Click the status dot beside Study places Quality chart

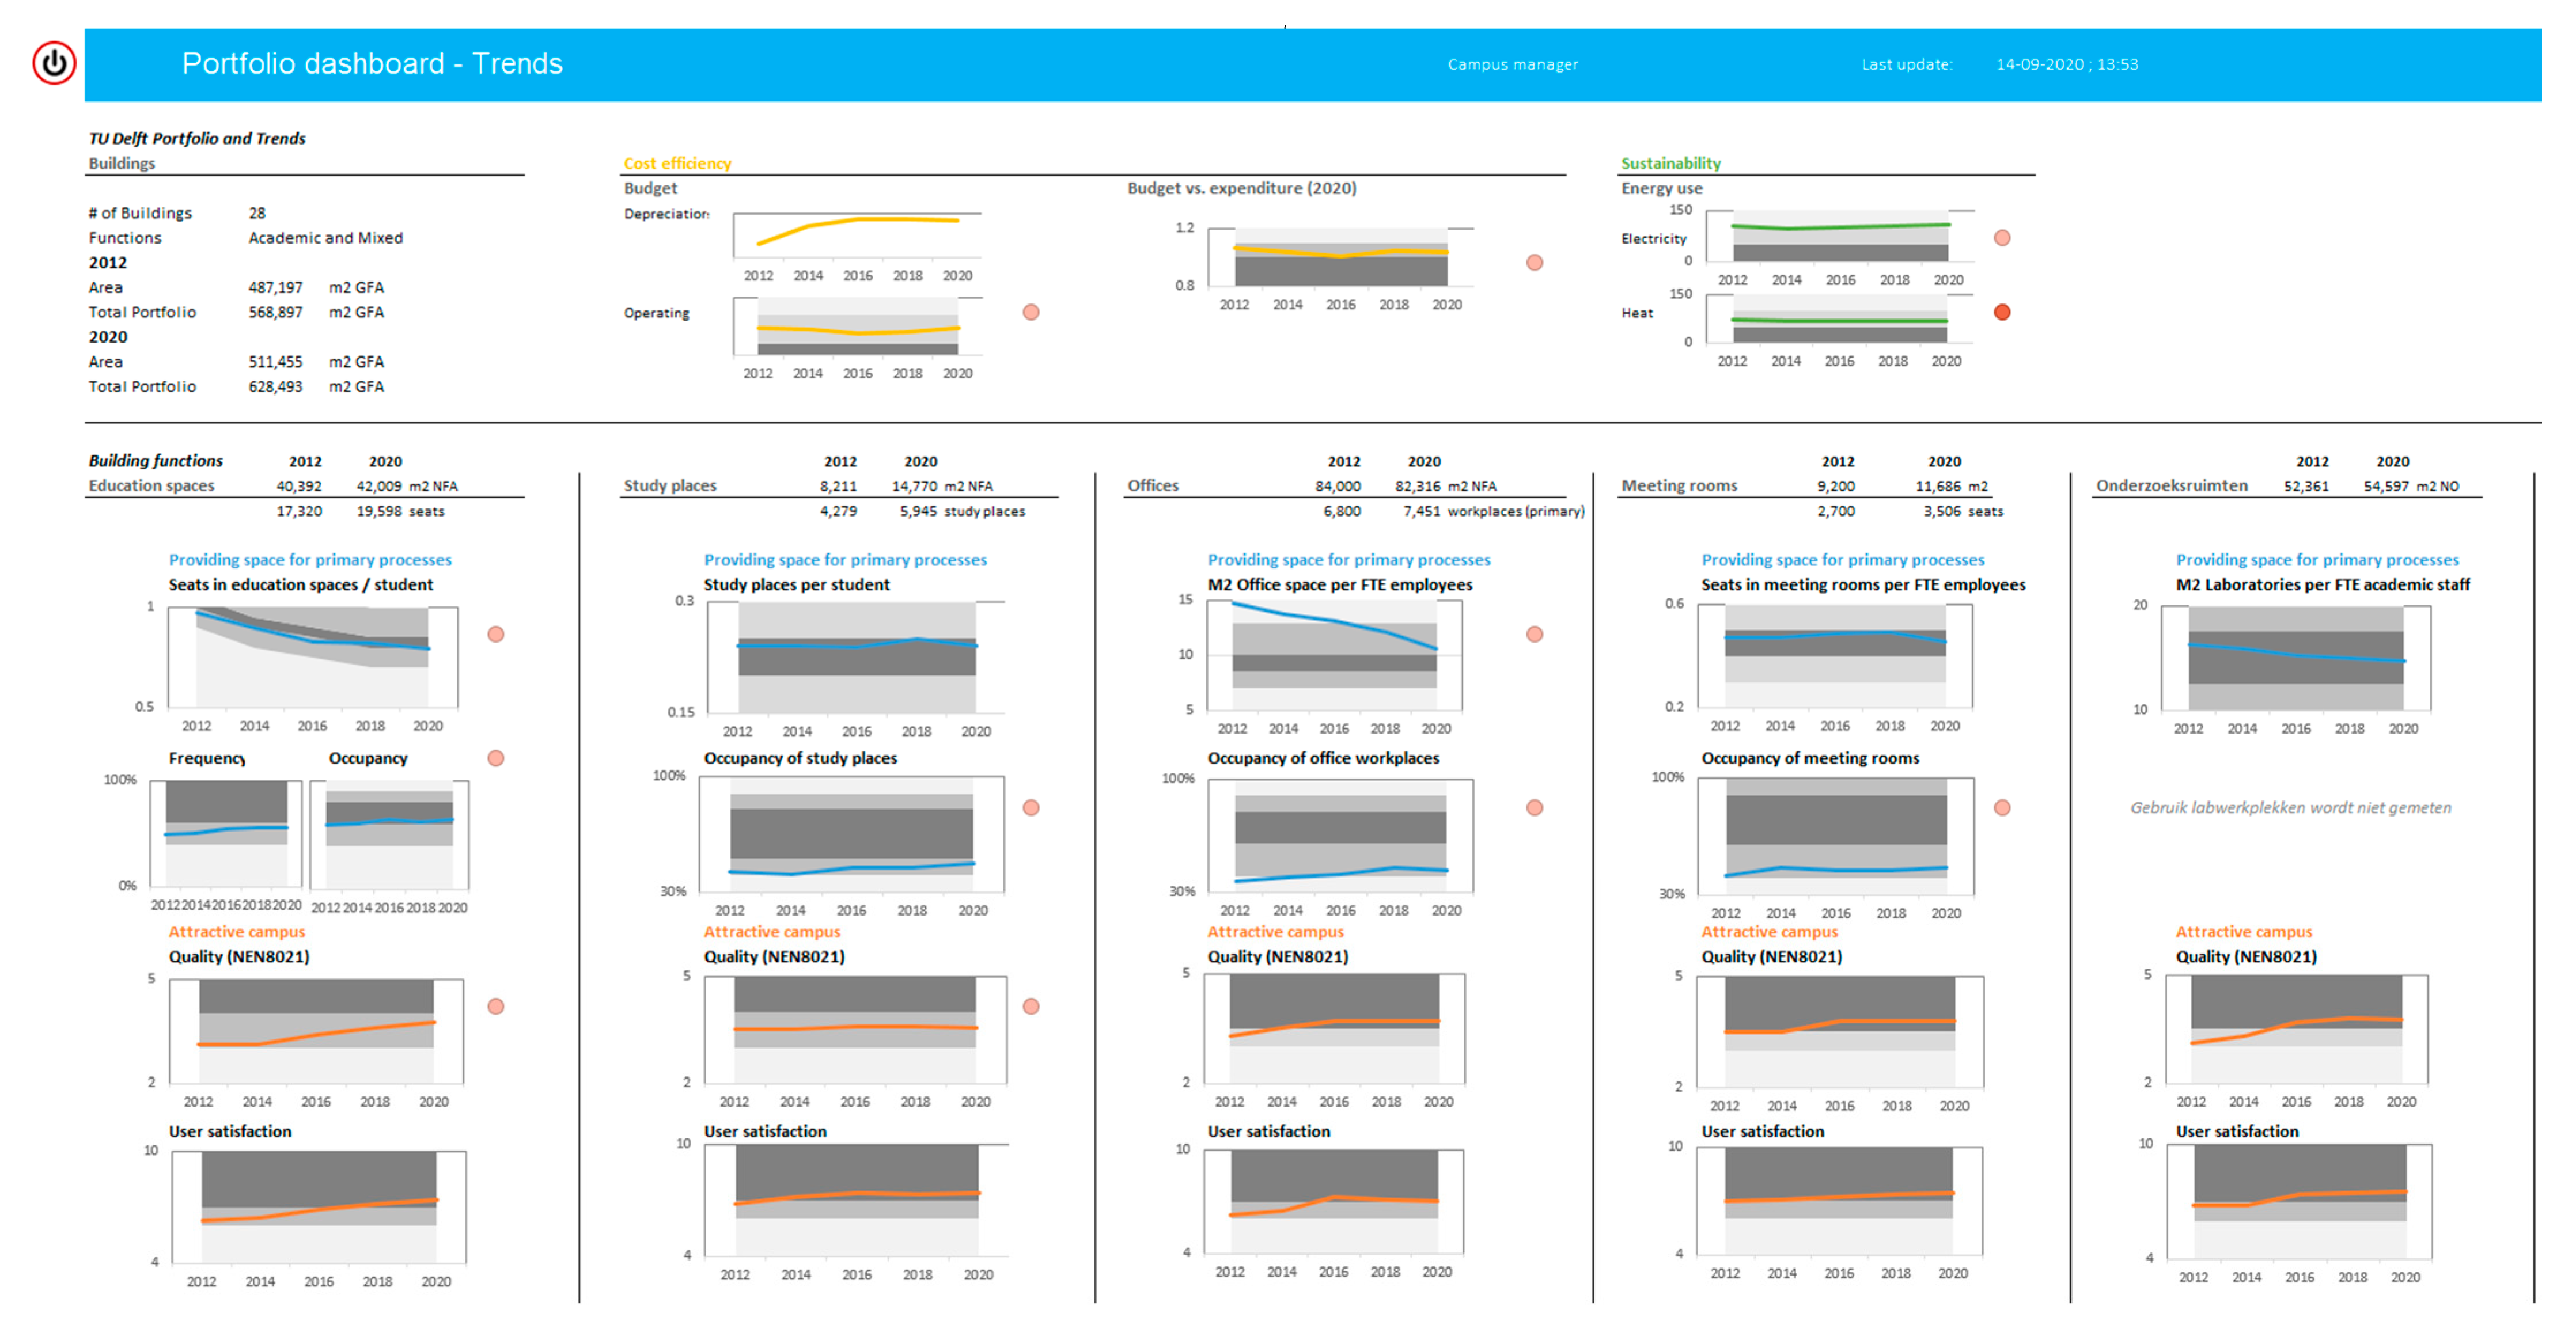coord(1031,1006)
